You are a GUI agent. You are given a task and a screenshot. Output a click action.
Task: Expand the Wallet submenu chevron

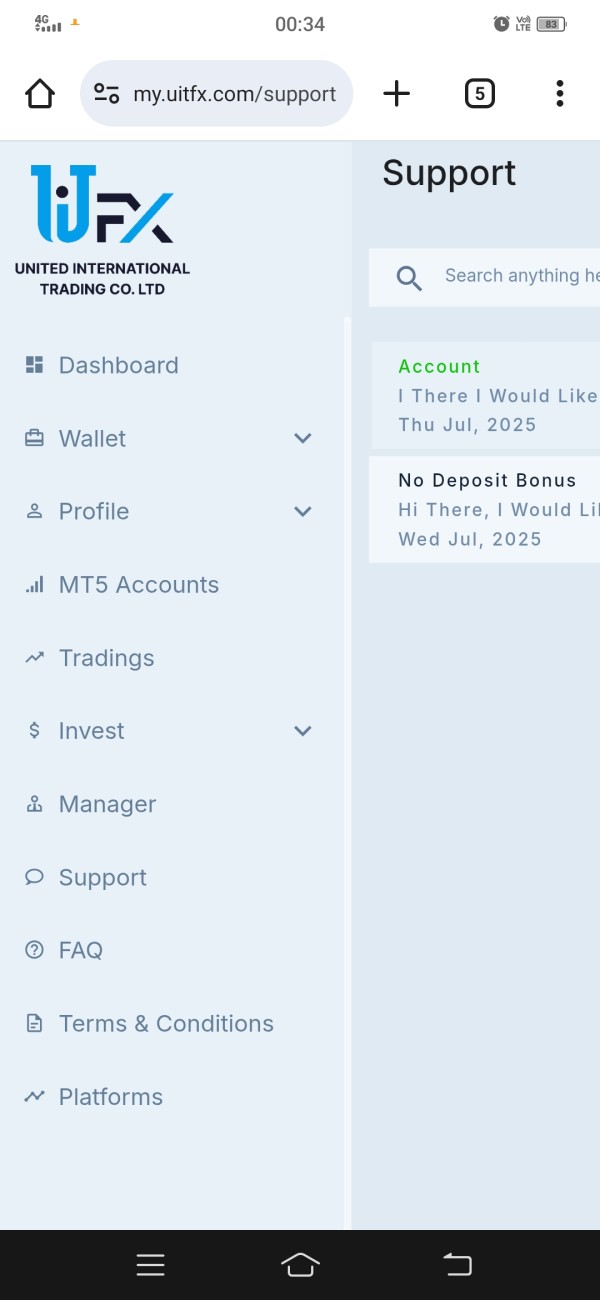[x=303, y=438]
